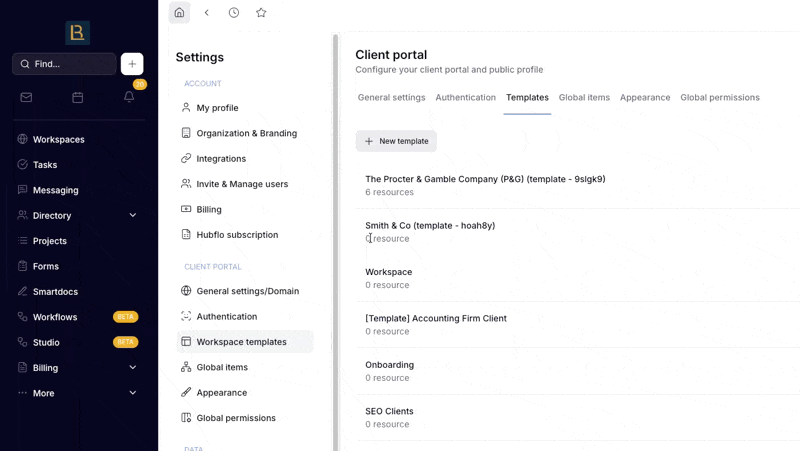The width and height of the screenshot is (800, 451).
Task: Click the Workflows BETA badge
Action: 126,317
